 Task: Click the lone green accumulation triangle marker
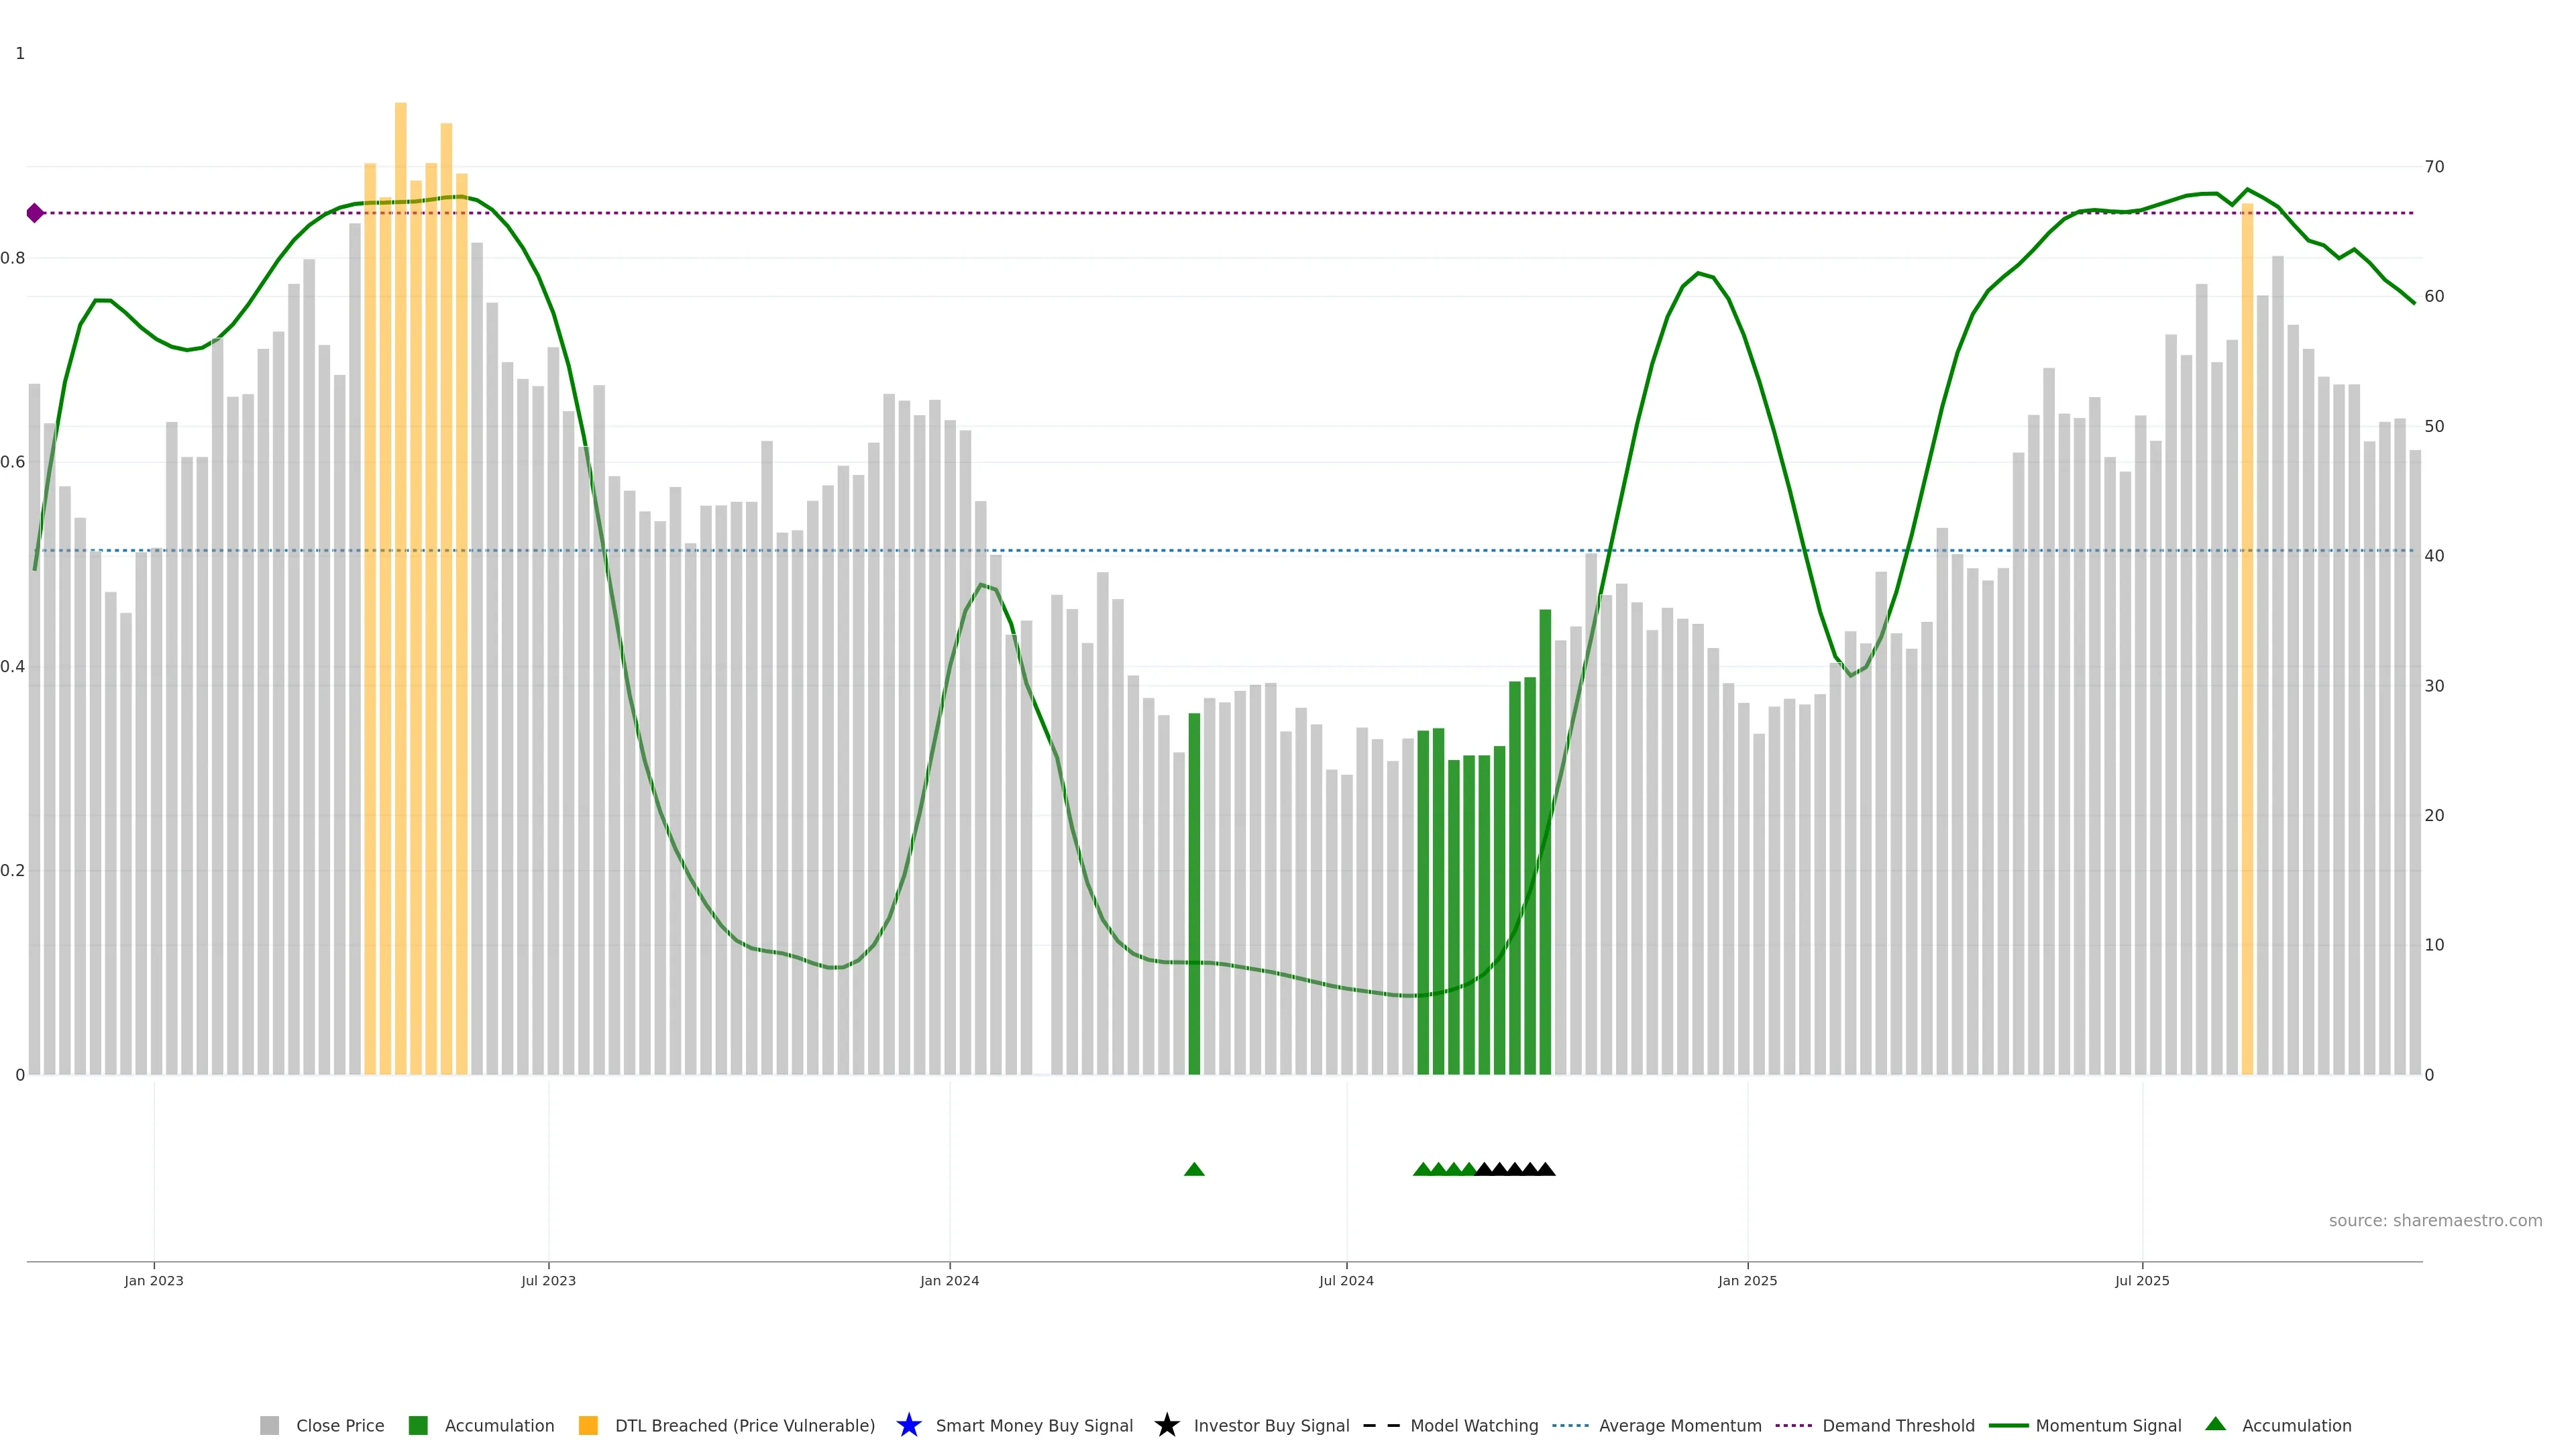[1194, 1169]
